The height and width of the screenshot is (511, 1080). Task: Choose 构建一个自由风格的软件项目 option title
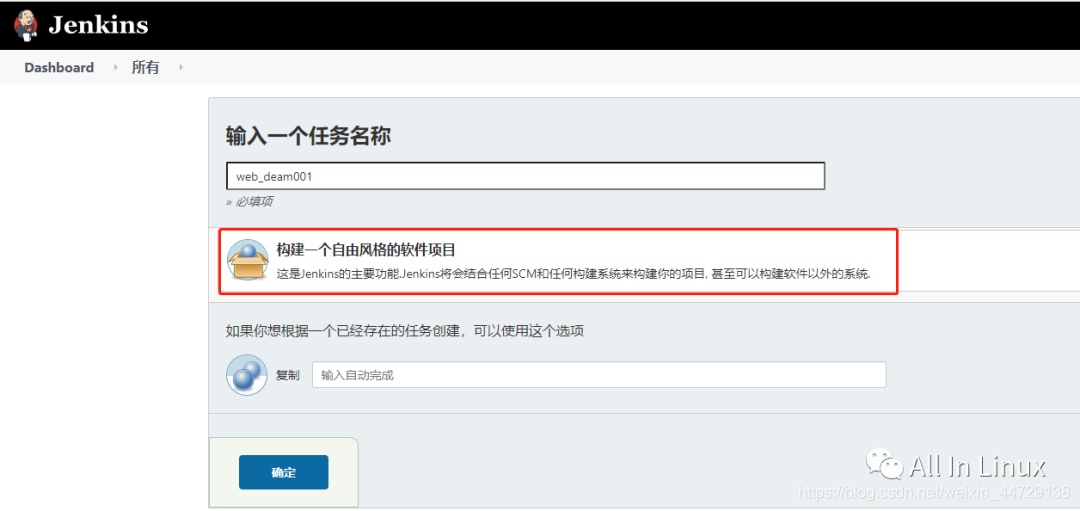tap(366, 250)
